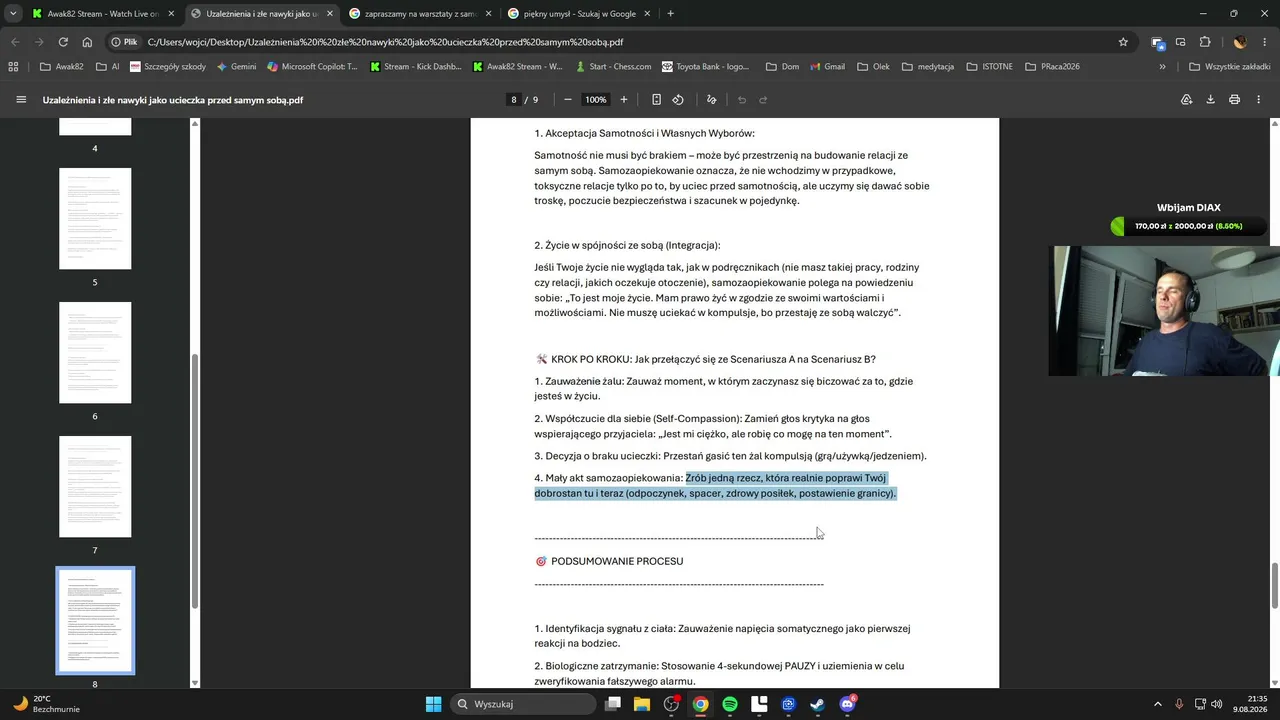Screen dimensions: 1280x720
Task: Open Awak82 bookmark folder
Action: [x=62, y=67]
